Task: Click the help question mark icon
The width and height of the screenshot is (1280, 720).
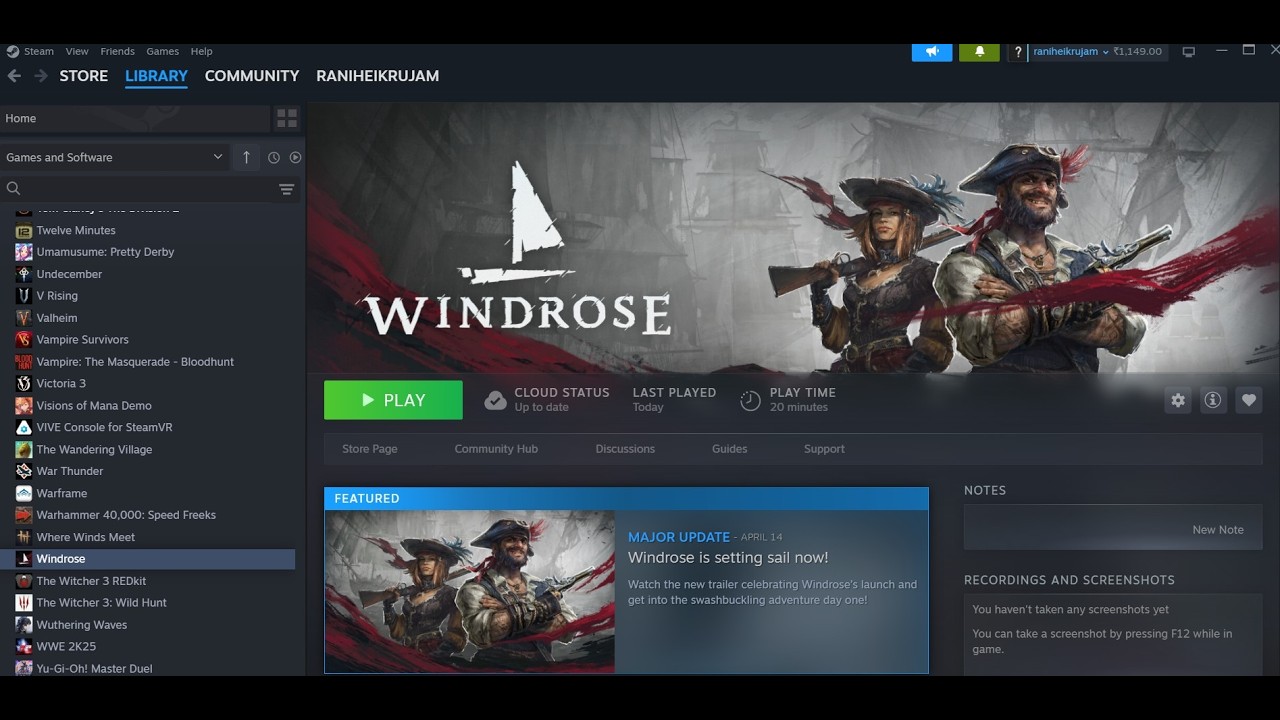Action: 1018,52
